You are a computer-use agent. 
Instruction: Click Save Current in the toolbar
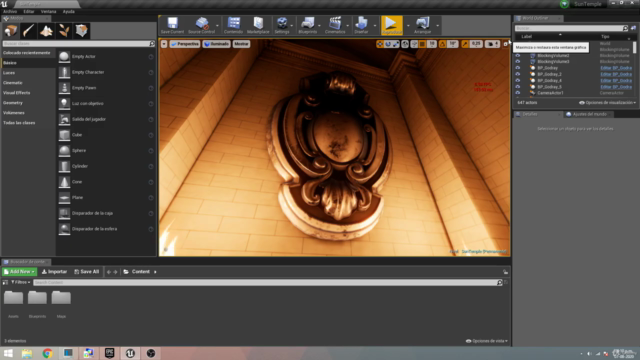172,25
